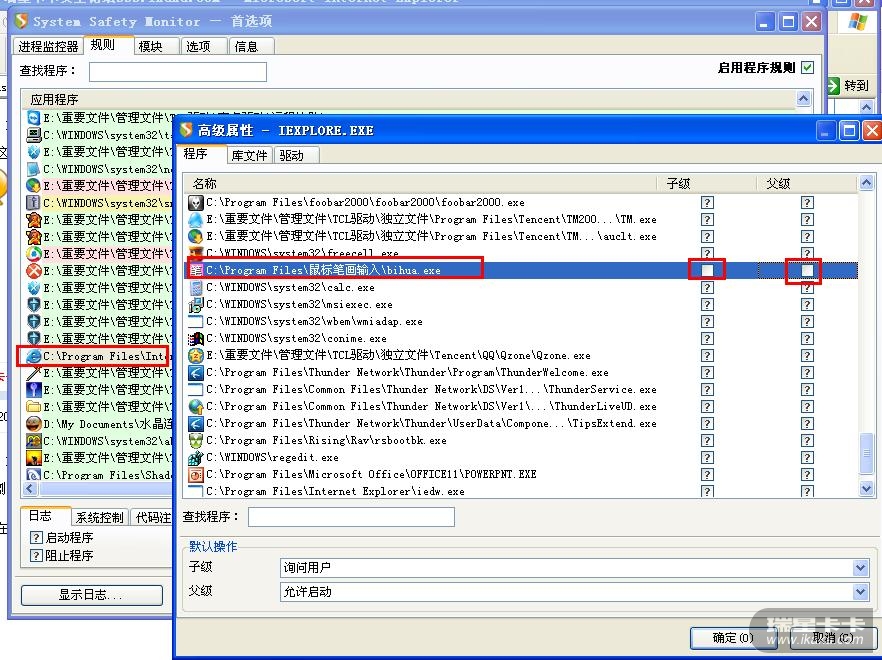Click the 取消(C) button
This screenshot has width=882, height=660.
coord(832,637)
